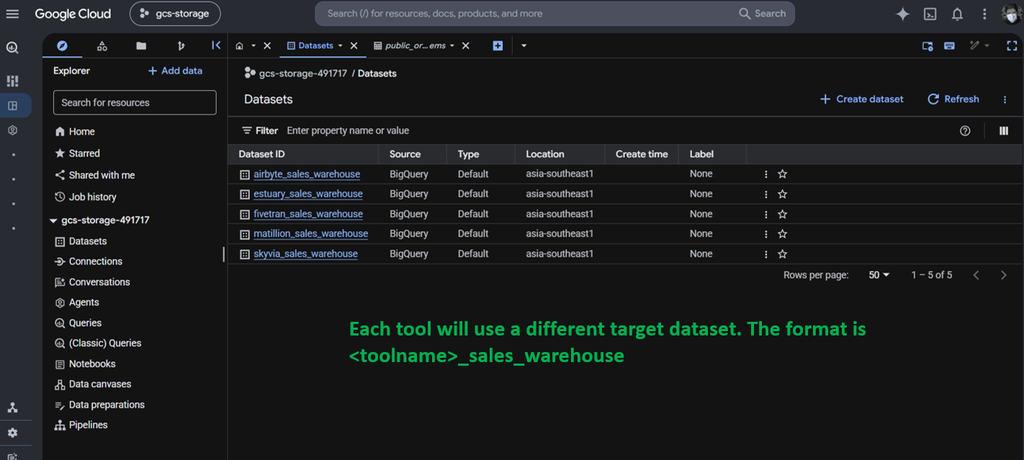Image resolution: width=1024 pixels, height=460 pixels.
Task: Refresh the datasets list
Action: point(953,99)
